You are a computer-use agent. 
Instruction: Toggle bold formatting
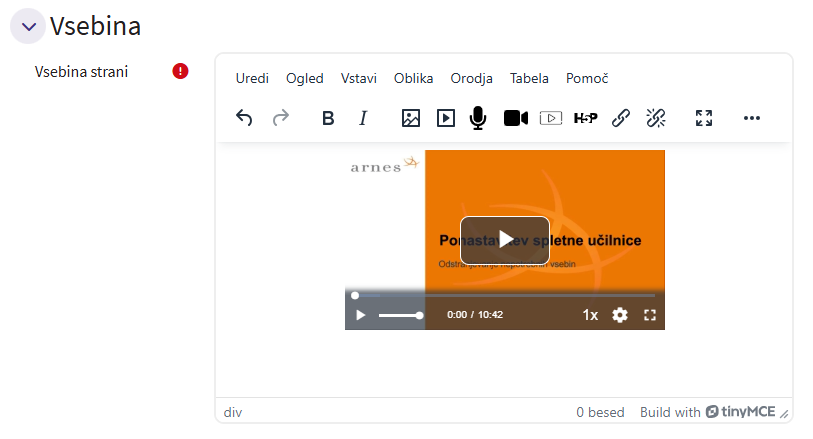pyautogui.click(x=328, y=118)
